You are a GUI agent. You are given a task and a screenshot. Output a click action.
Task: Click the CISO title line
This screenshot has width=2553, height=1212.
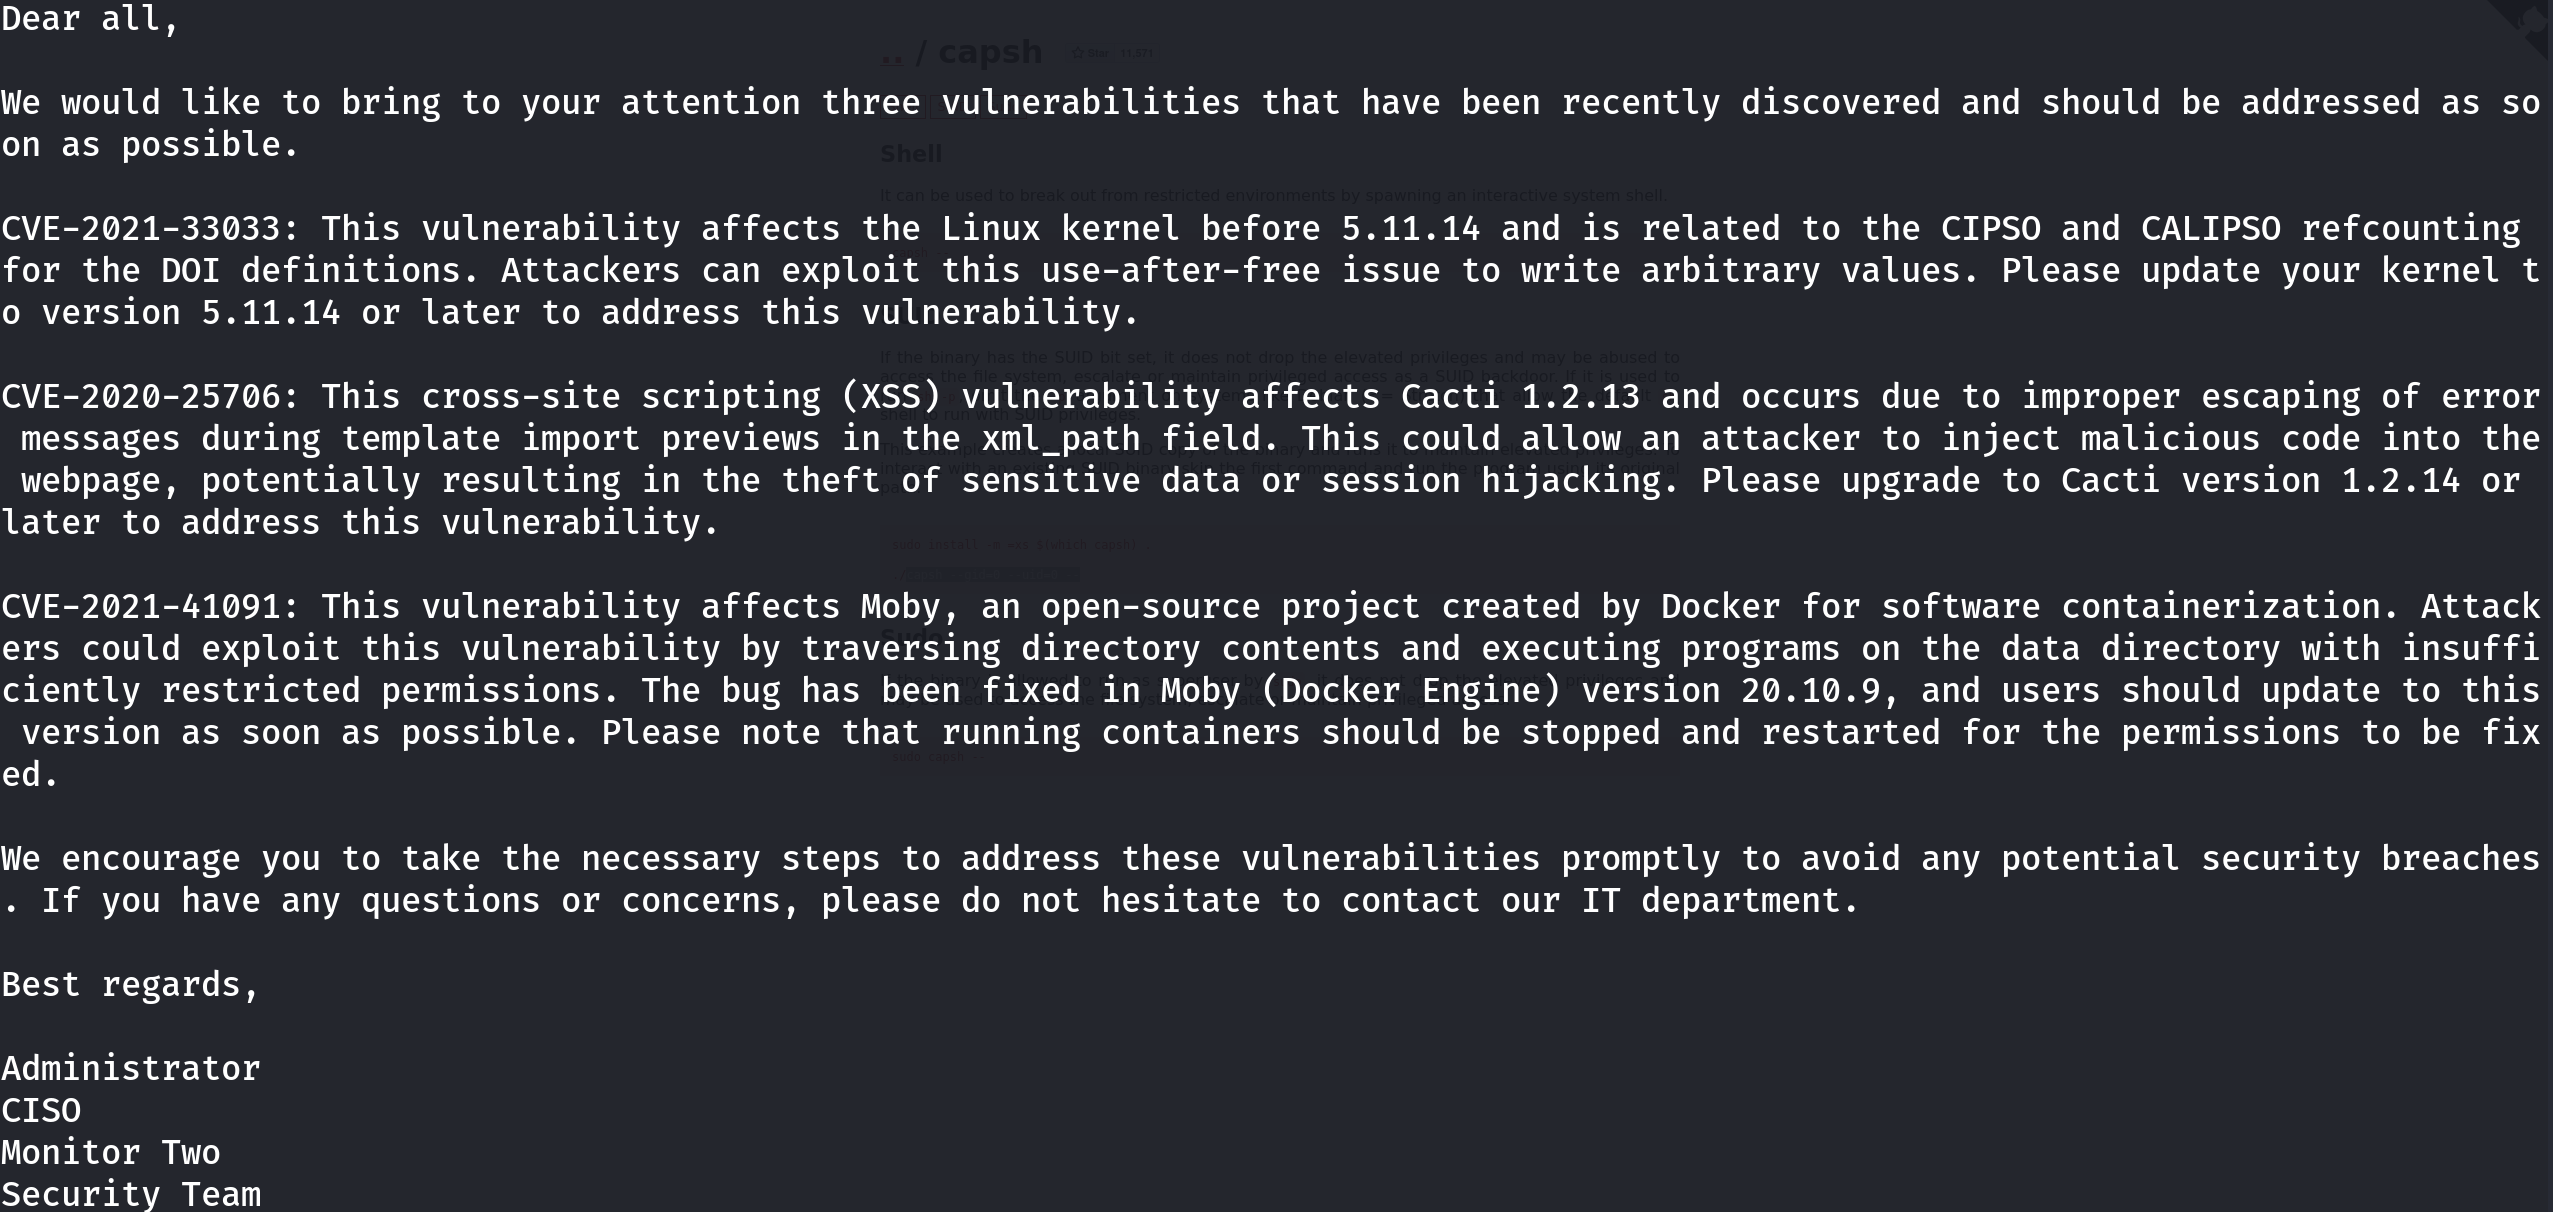(x=41, y=1111)
